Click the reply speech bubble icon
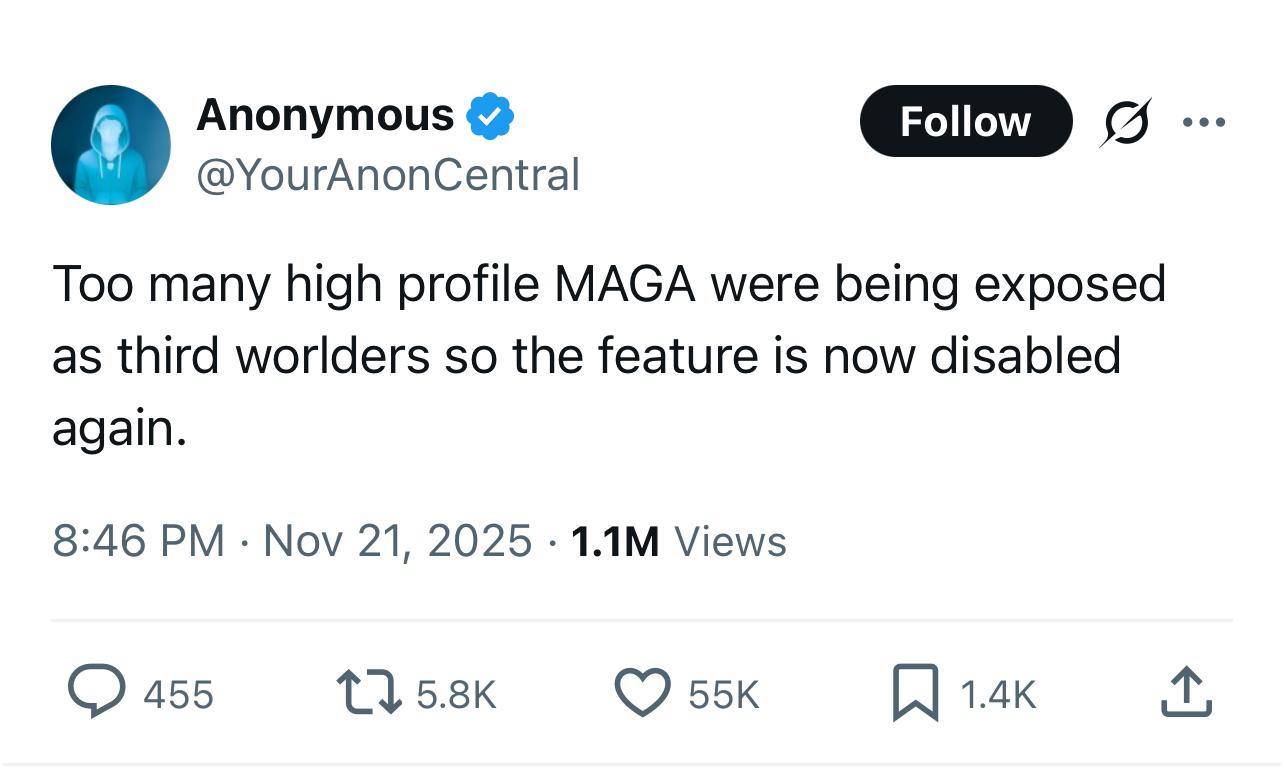 tap(95, 693)
